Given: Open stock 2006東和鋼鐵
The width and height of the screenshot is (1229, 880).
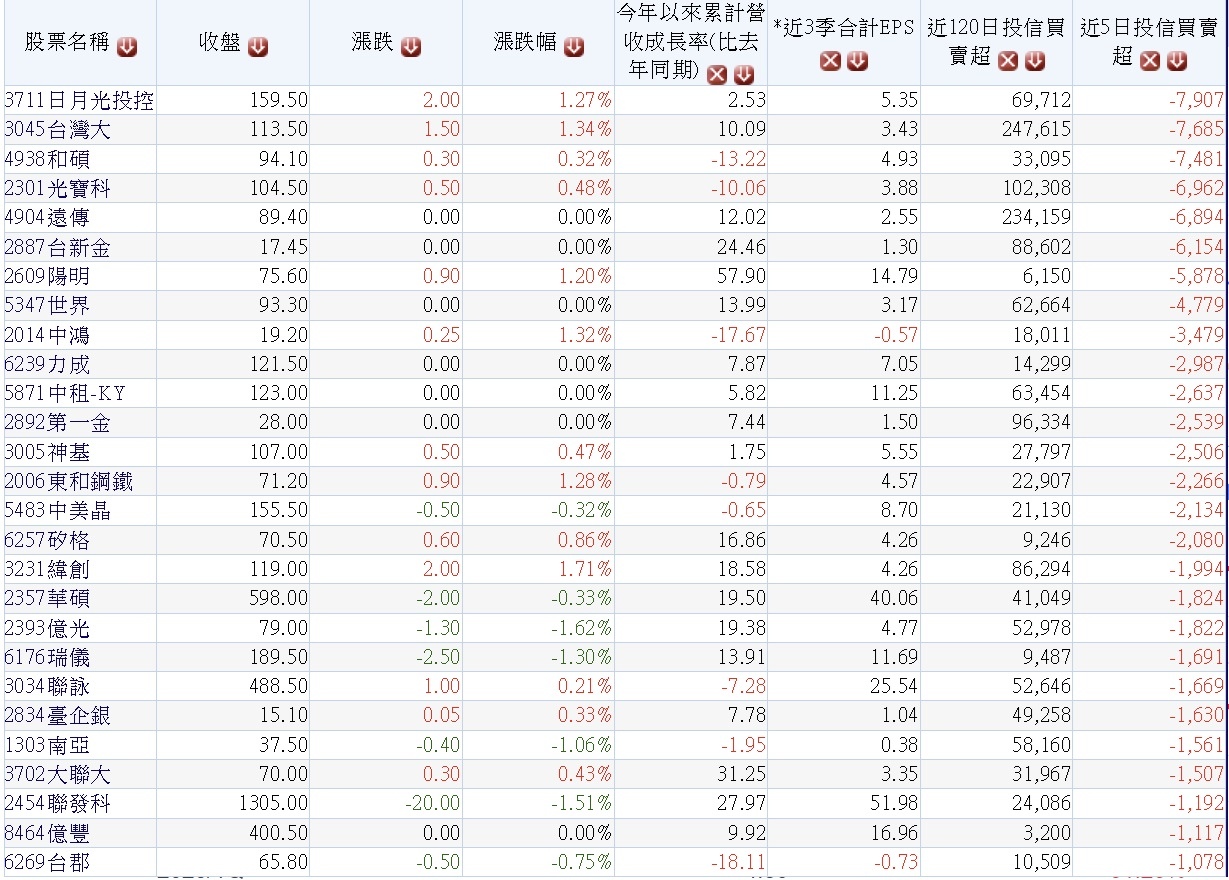Looking at the screenshot, I should [68, 481].
